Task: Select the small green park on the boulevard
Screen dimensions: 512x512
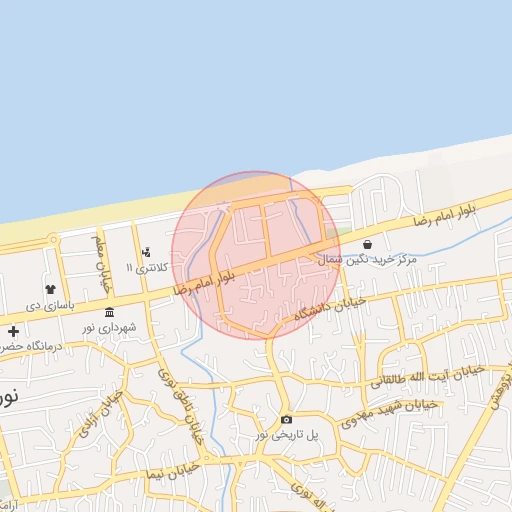Action: (338, 232)
